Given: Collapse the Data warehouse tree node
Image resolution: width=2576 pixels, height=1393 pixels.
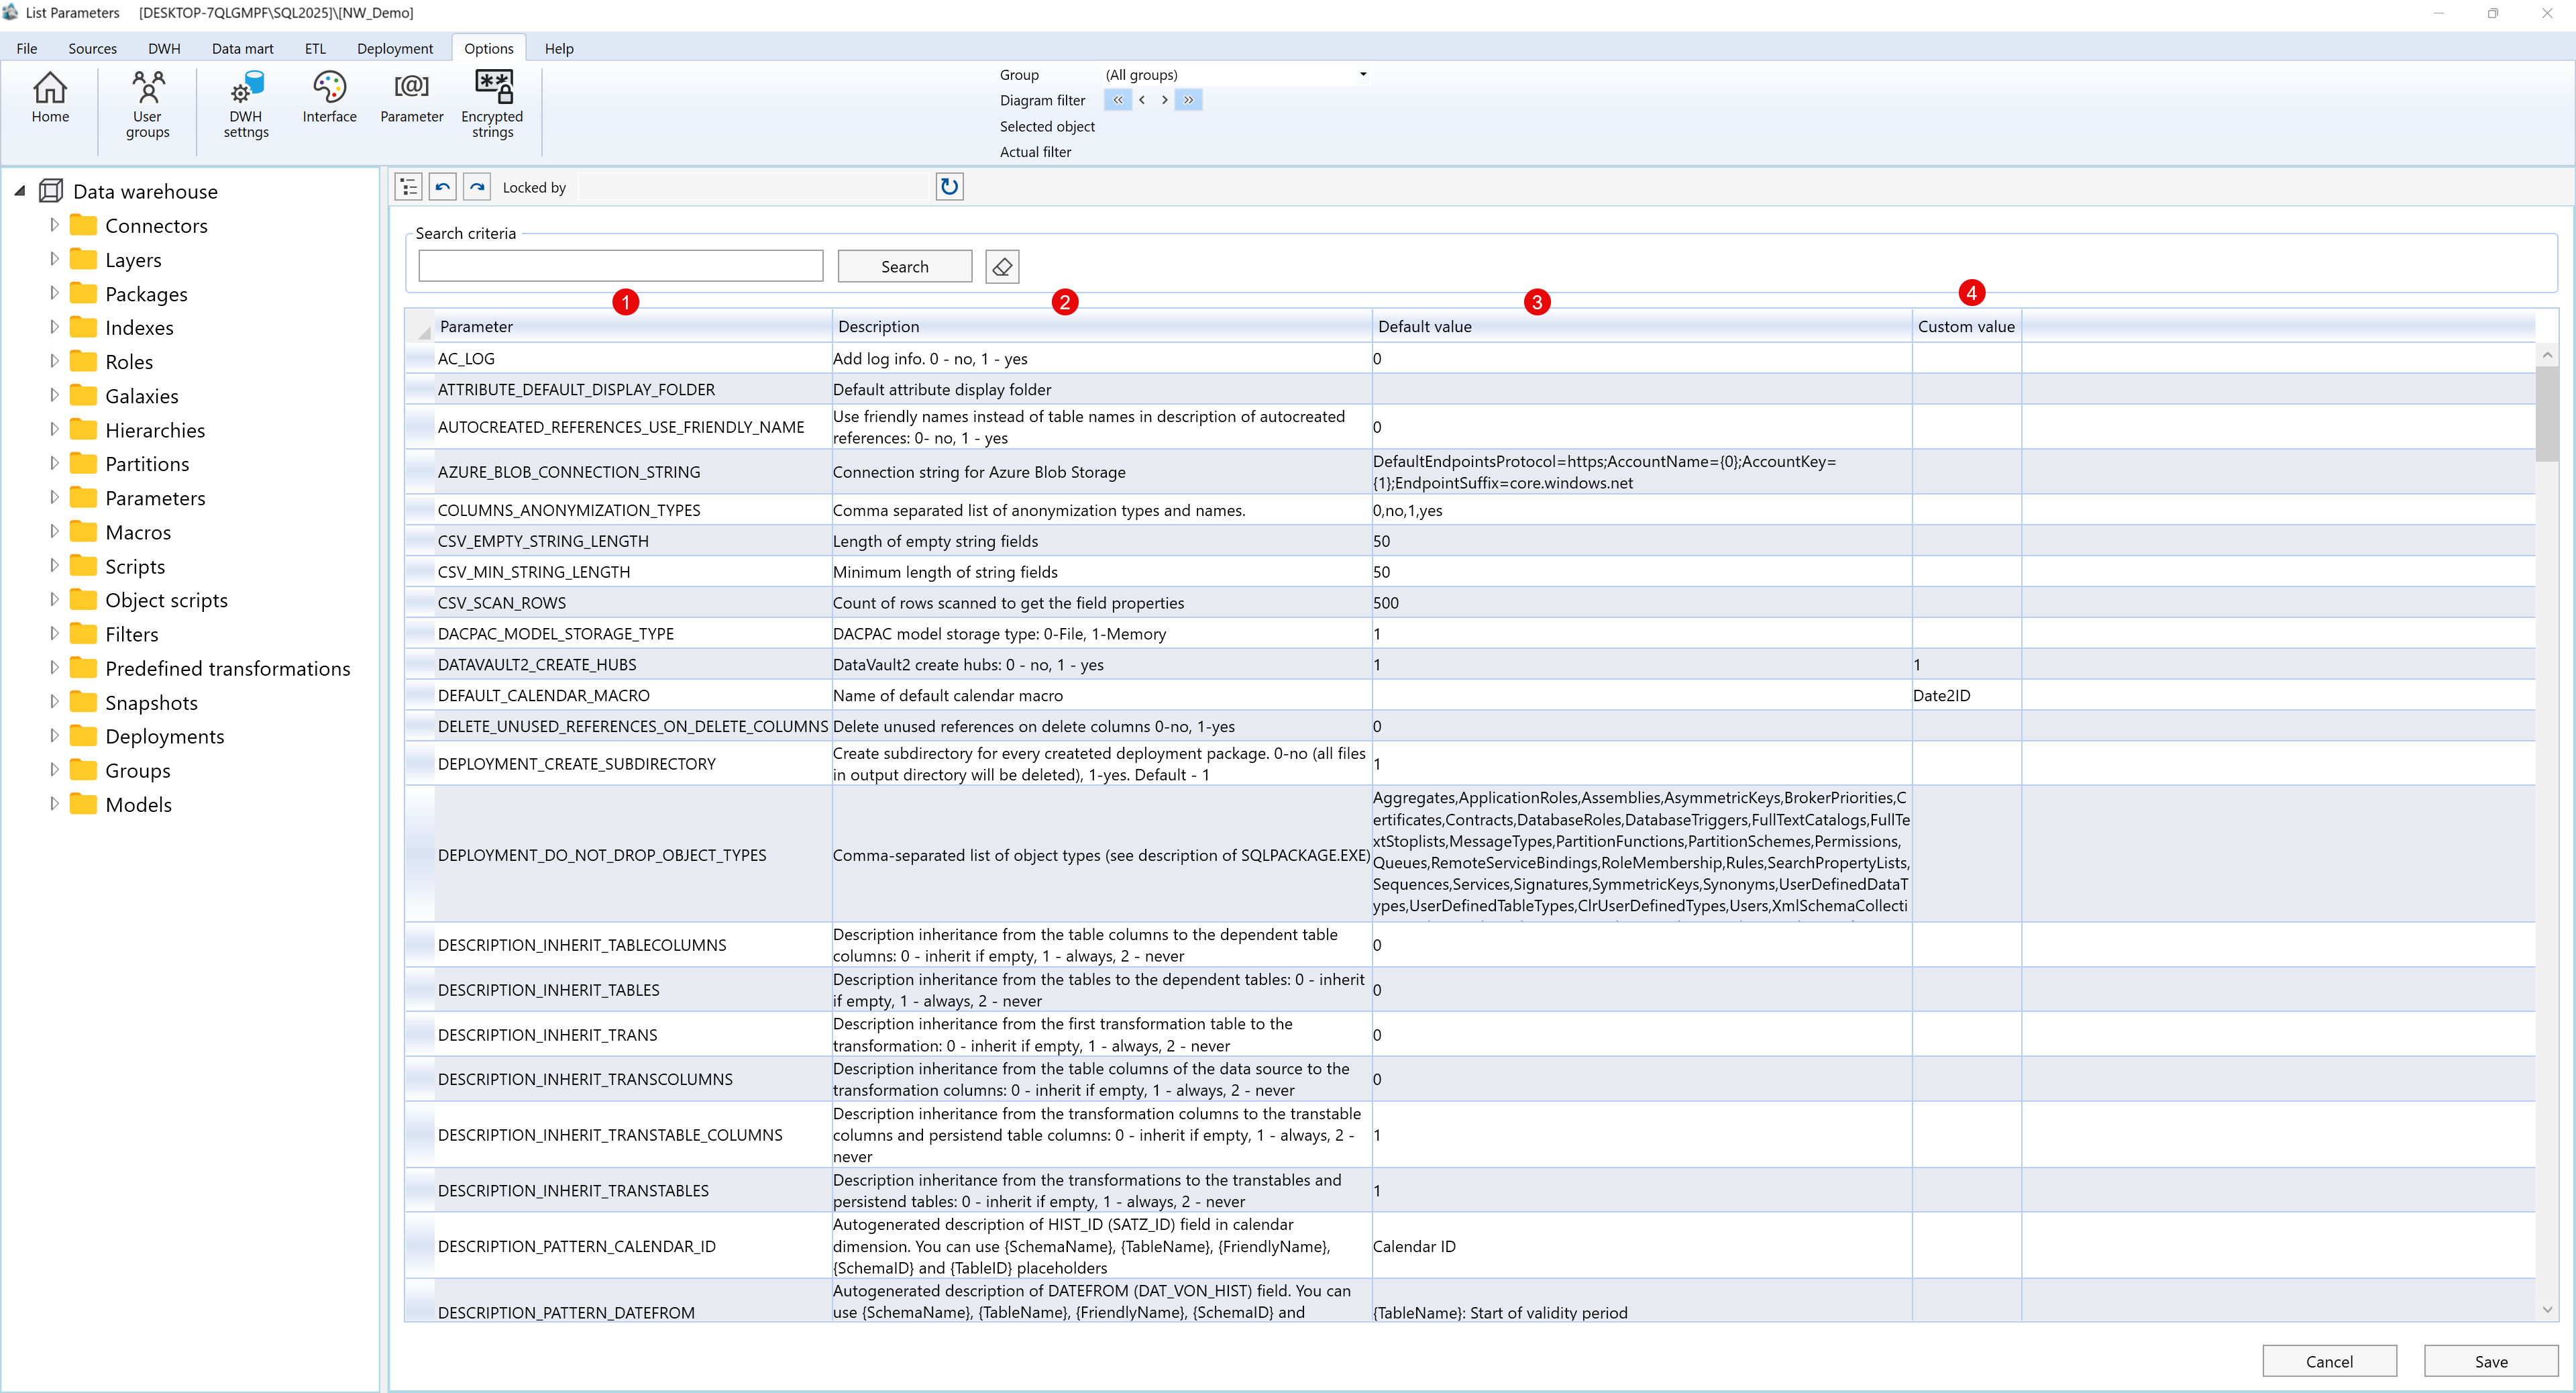Looking at the screenshot, I should point(21,190).
